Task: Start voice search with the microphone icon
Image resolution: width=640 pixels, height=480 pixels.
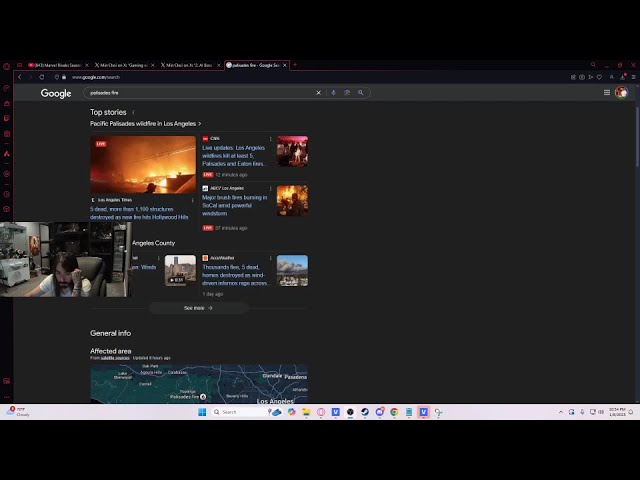Action: pos(333,93)
